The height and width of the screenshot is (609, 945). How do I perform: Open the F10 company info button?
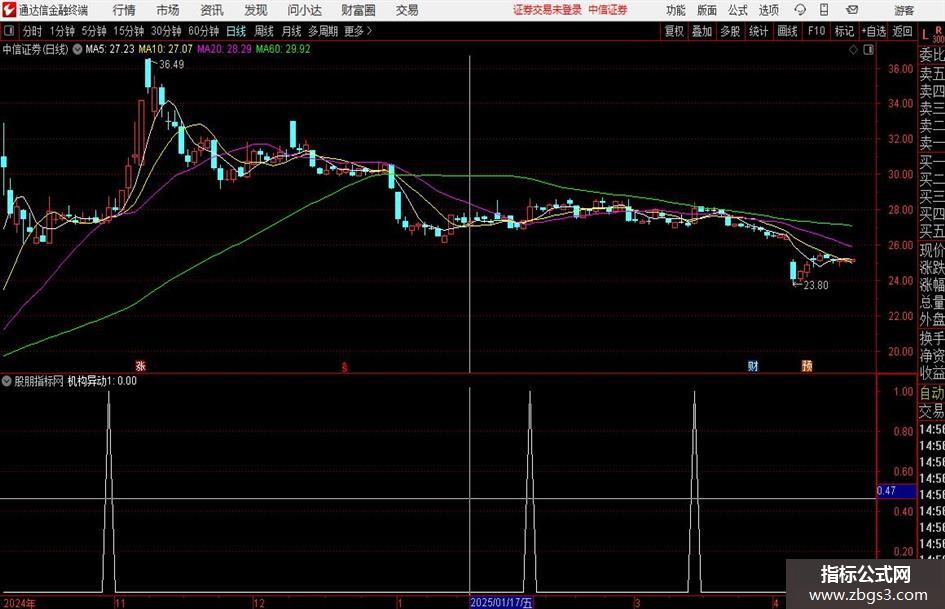pos(816,31)
